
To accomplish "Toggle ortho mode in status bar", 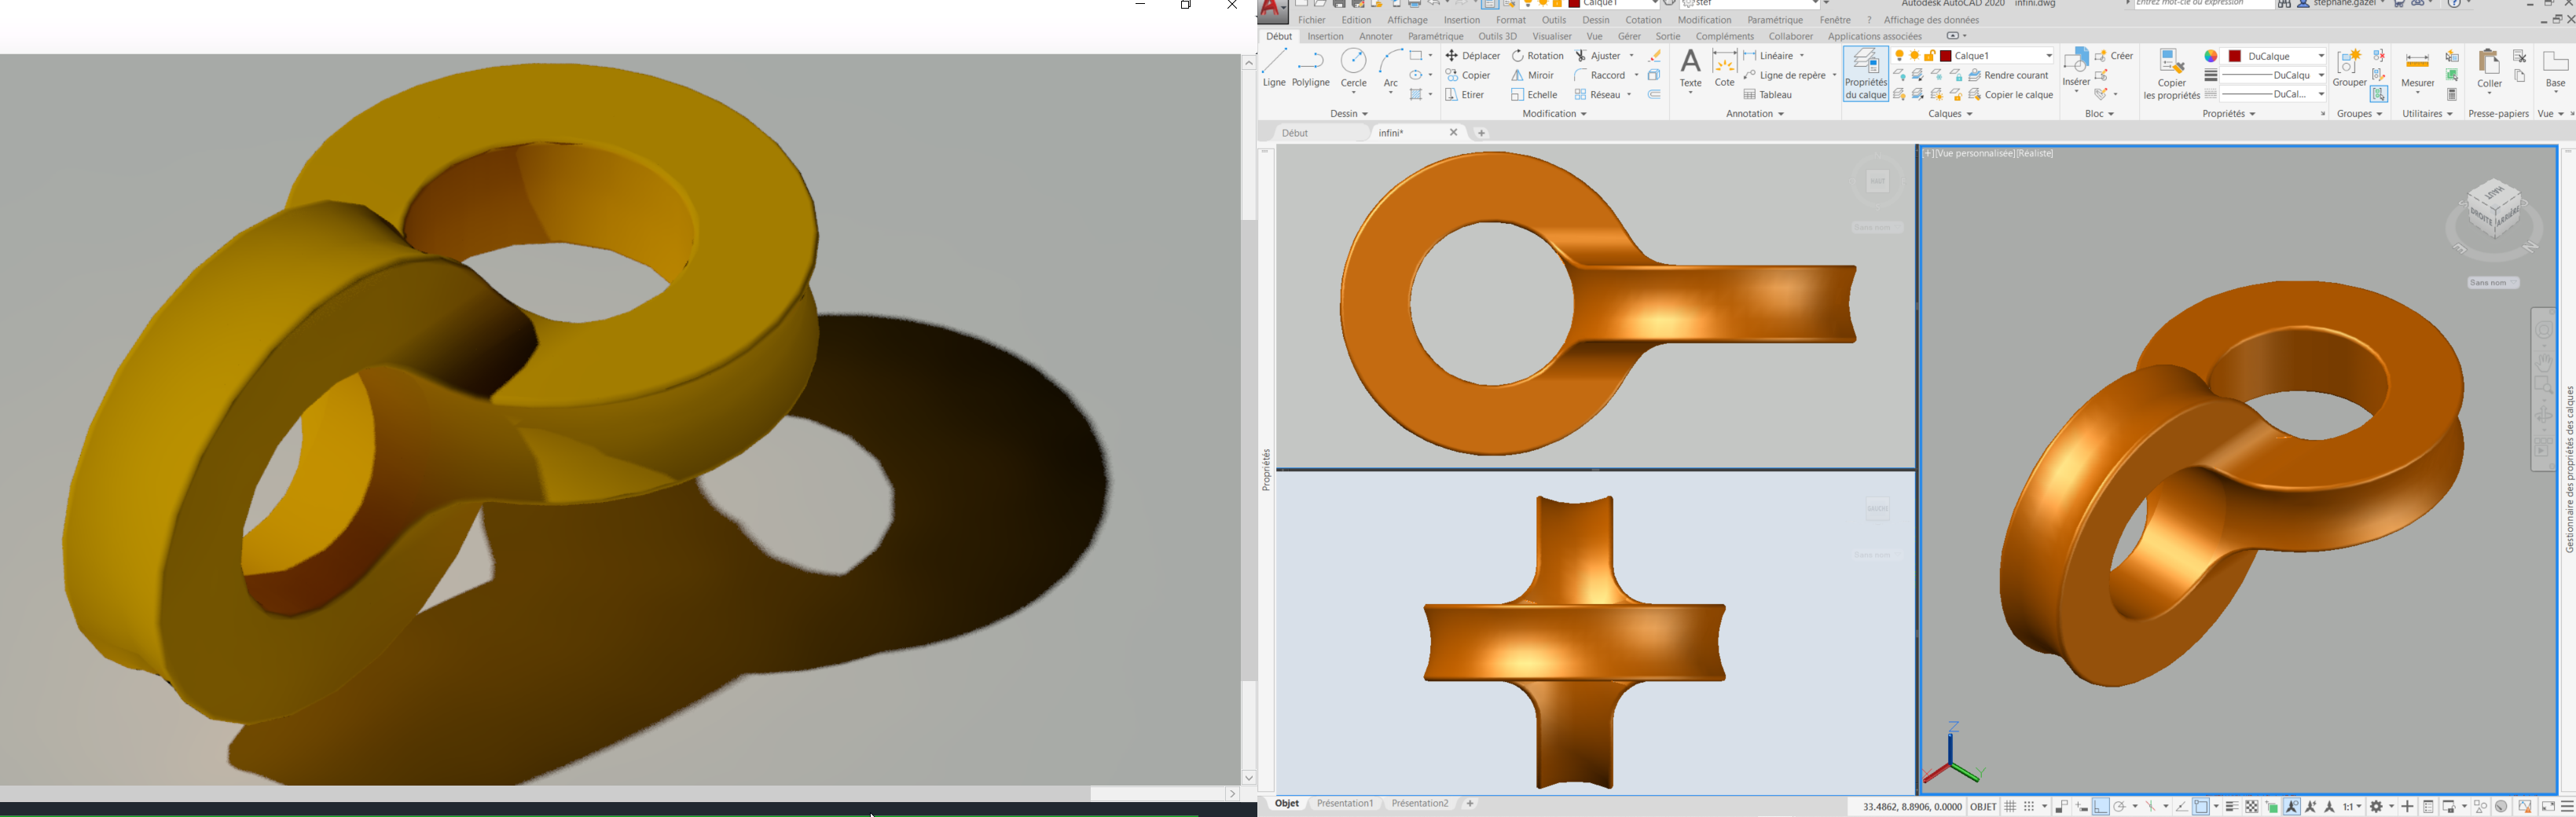I will [2101, 807].
